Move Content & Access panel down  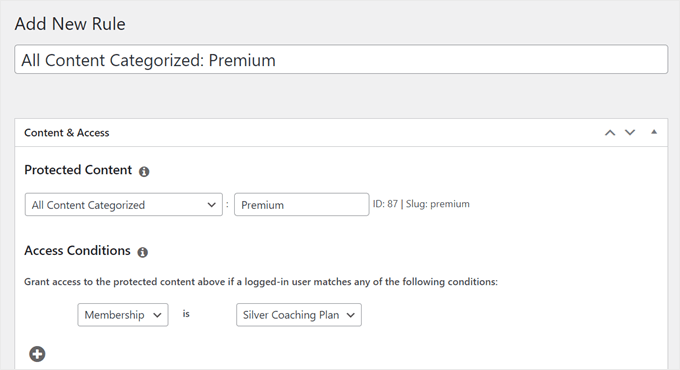630,133
